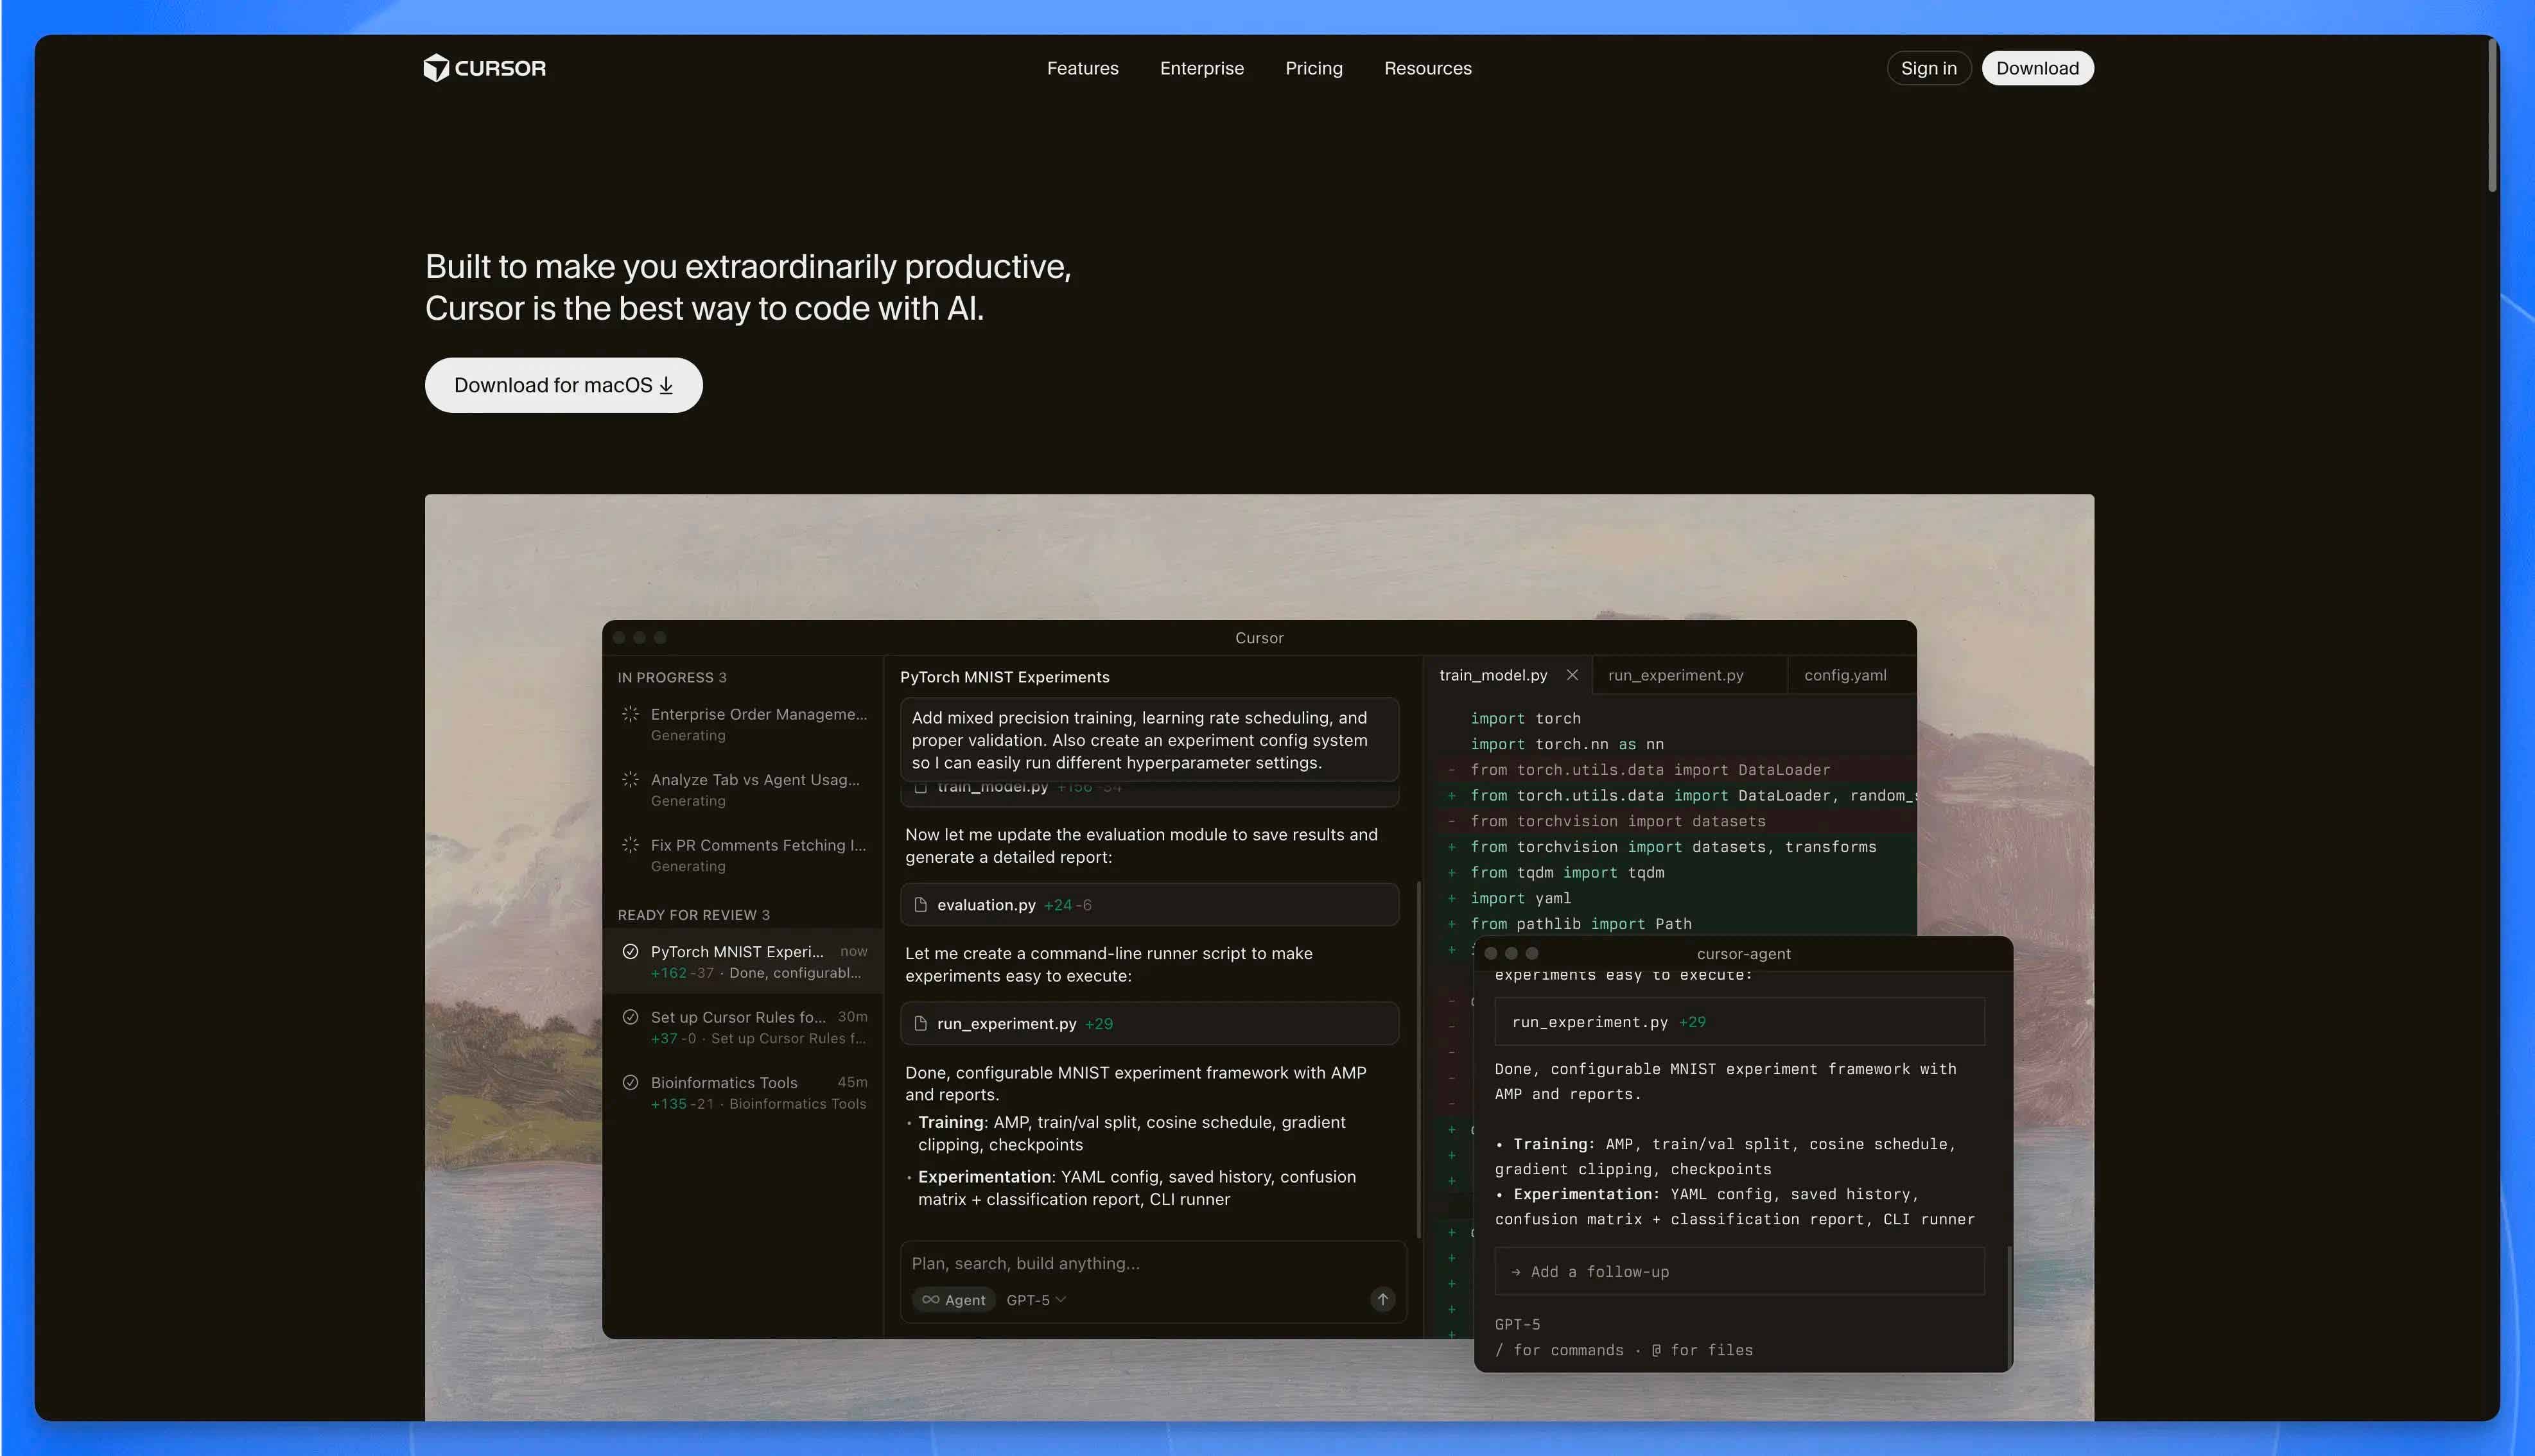Screen dimensions: 2535x1456
Task: Click the infinity Agent mode icon
Action: 931,1300
